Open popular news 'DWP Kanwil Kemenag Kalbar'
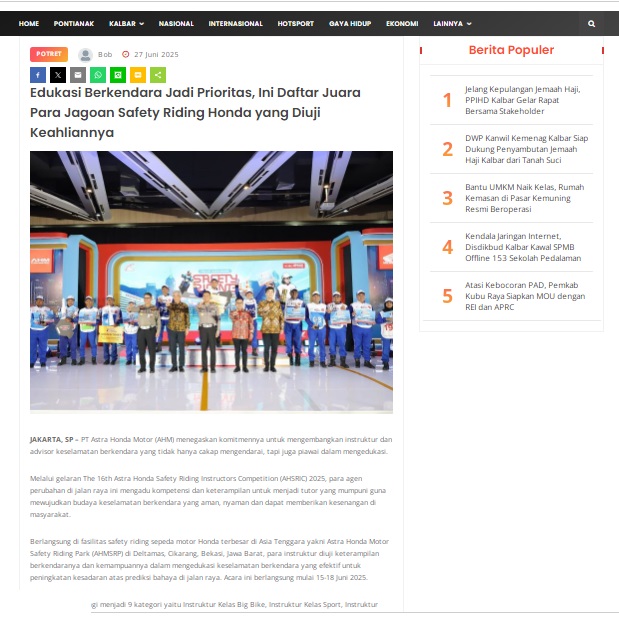619x617 pixels. click(527, 149)
